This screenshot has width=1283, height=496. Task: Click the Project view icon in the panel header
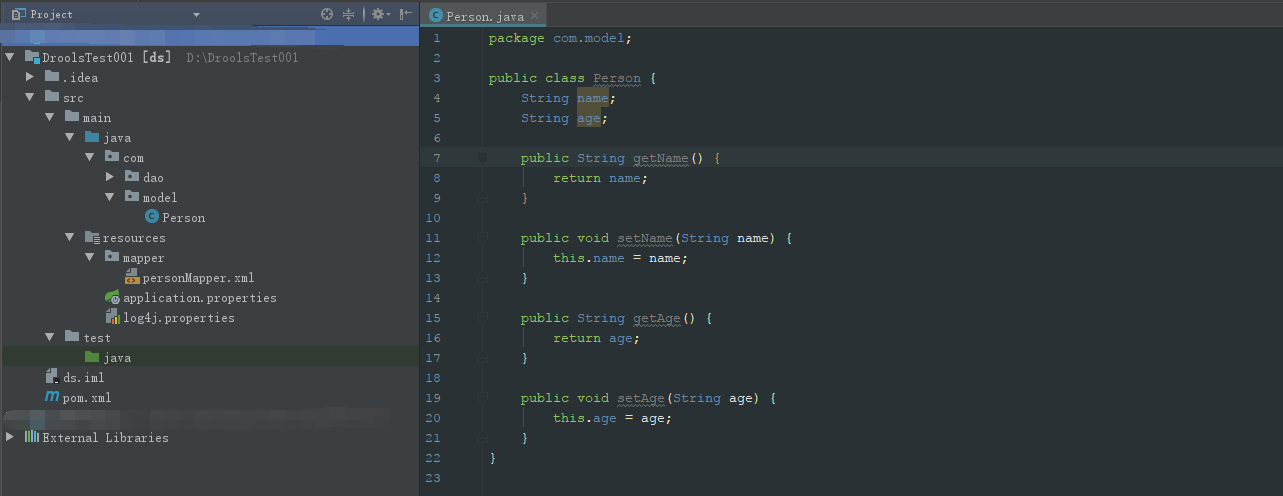(x=18, y=14)
